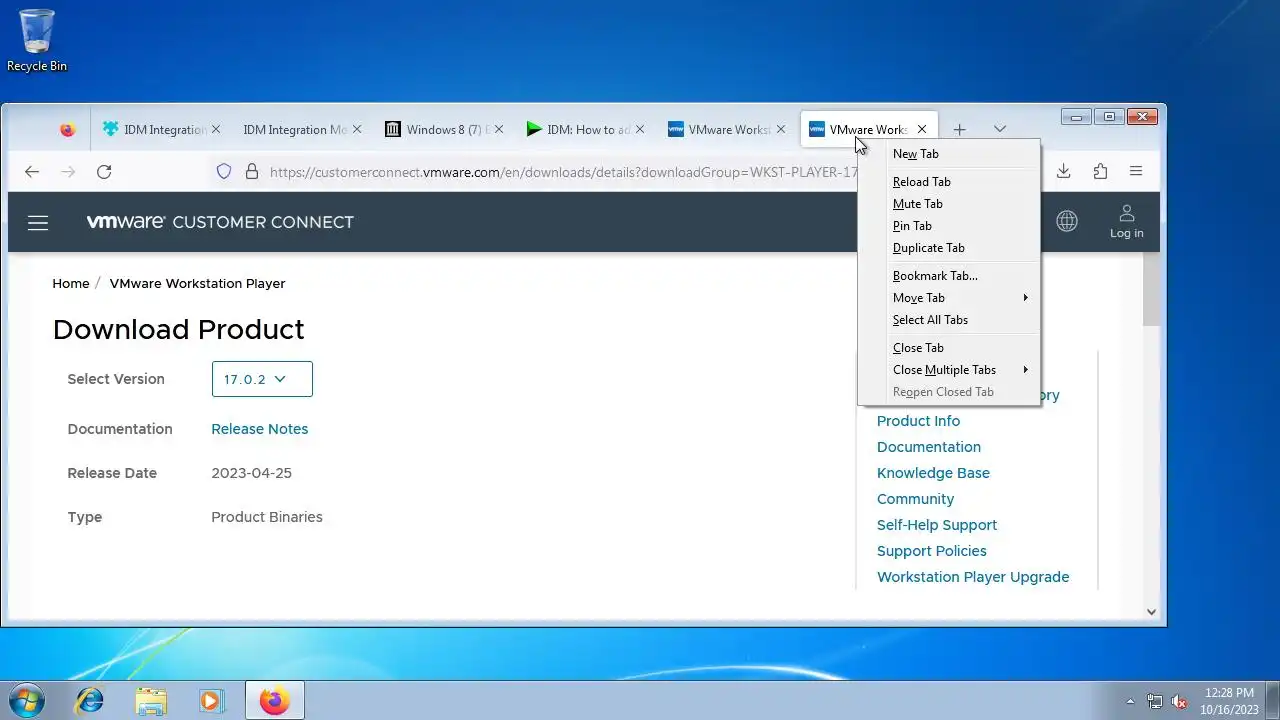Click the forward navigation arrow

pyautogui.click(x=68, y=172)
